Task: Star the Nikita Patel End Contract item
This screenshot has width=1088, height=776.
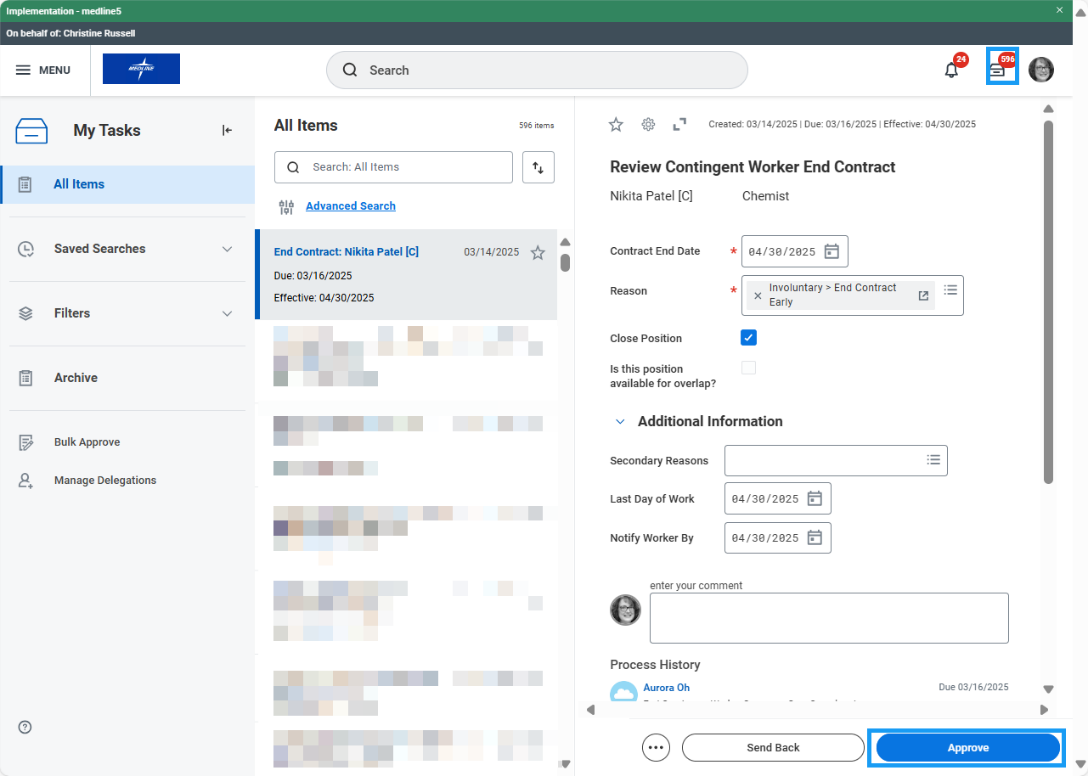Action: tap(538, 253)
